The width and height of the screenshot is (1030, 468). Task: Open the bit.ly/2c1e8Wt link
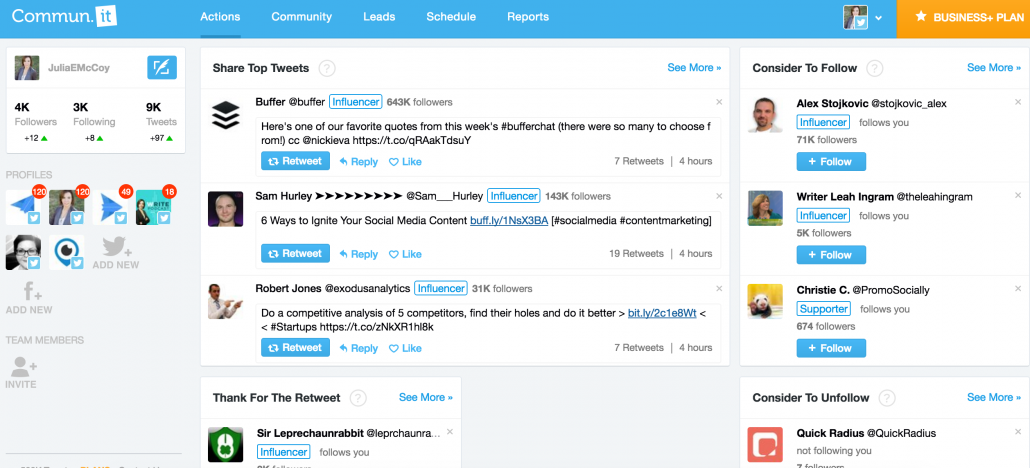(662, 314)
